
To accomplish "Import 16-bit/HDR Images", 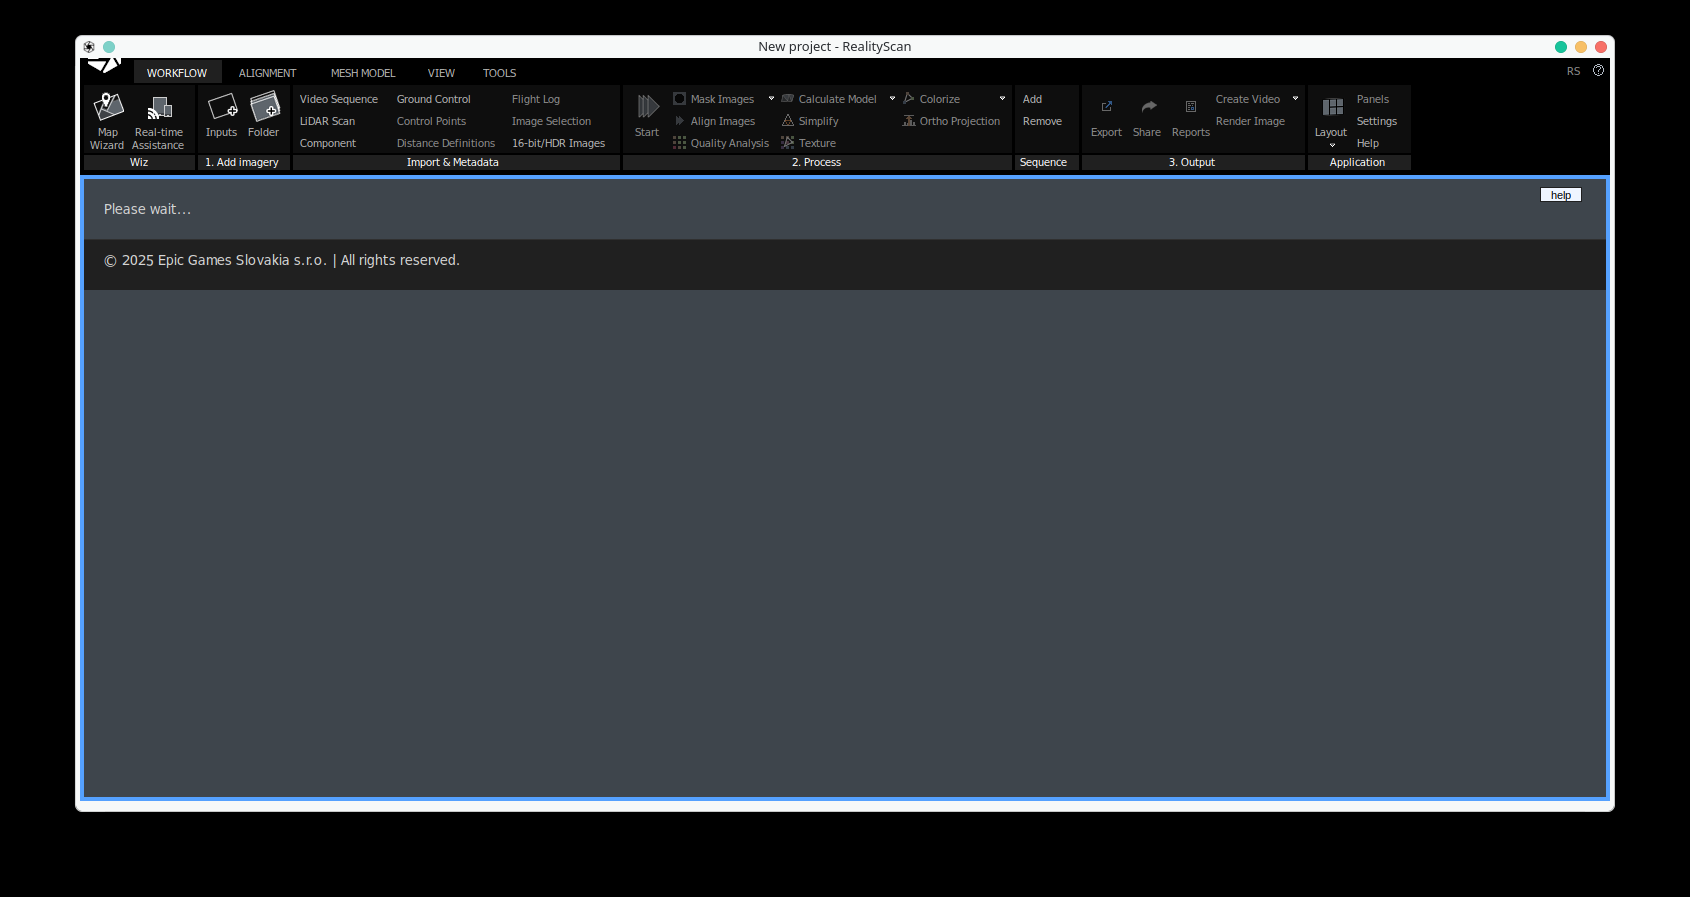I will click(x=559, y=143).
